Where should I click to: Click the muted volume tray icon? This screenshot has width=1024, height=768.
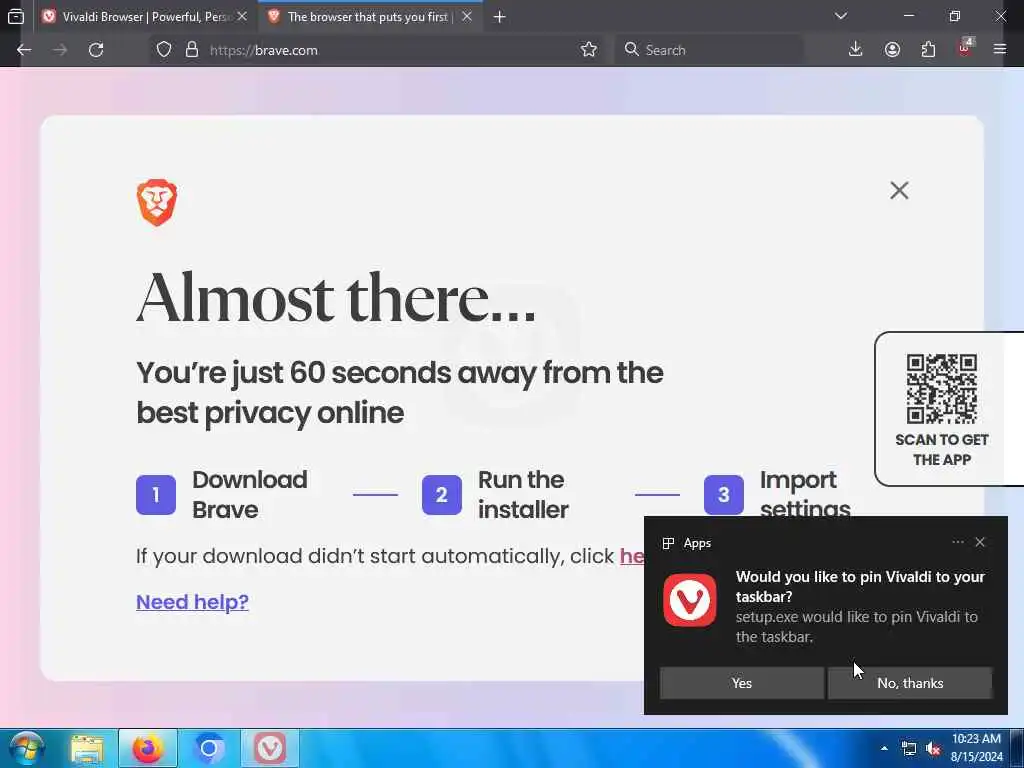[933, 748]
